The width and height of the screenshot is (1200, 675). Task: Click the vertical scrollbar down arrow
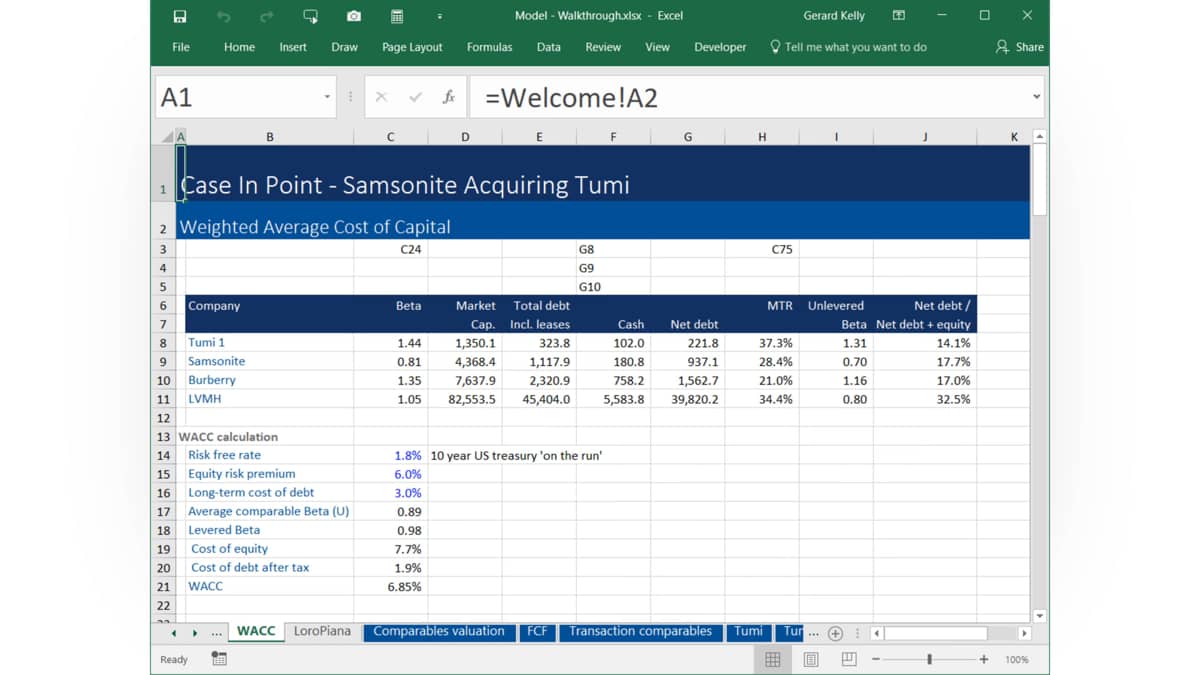click(1039, 616)
